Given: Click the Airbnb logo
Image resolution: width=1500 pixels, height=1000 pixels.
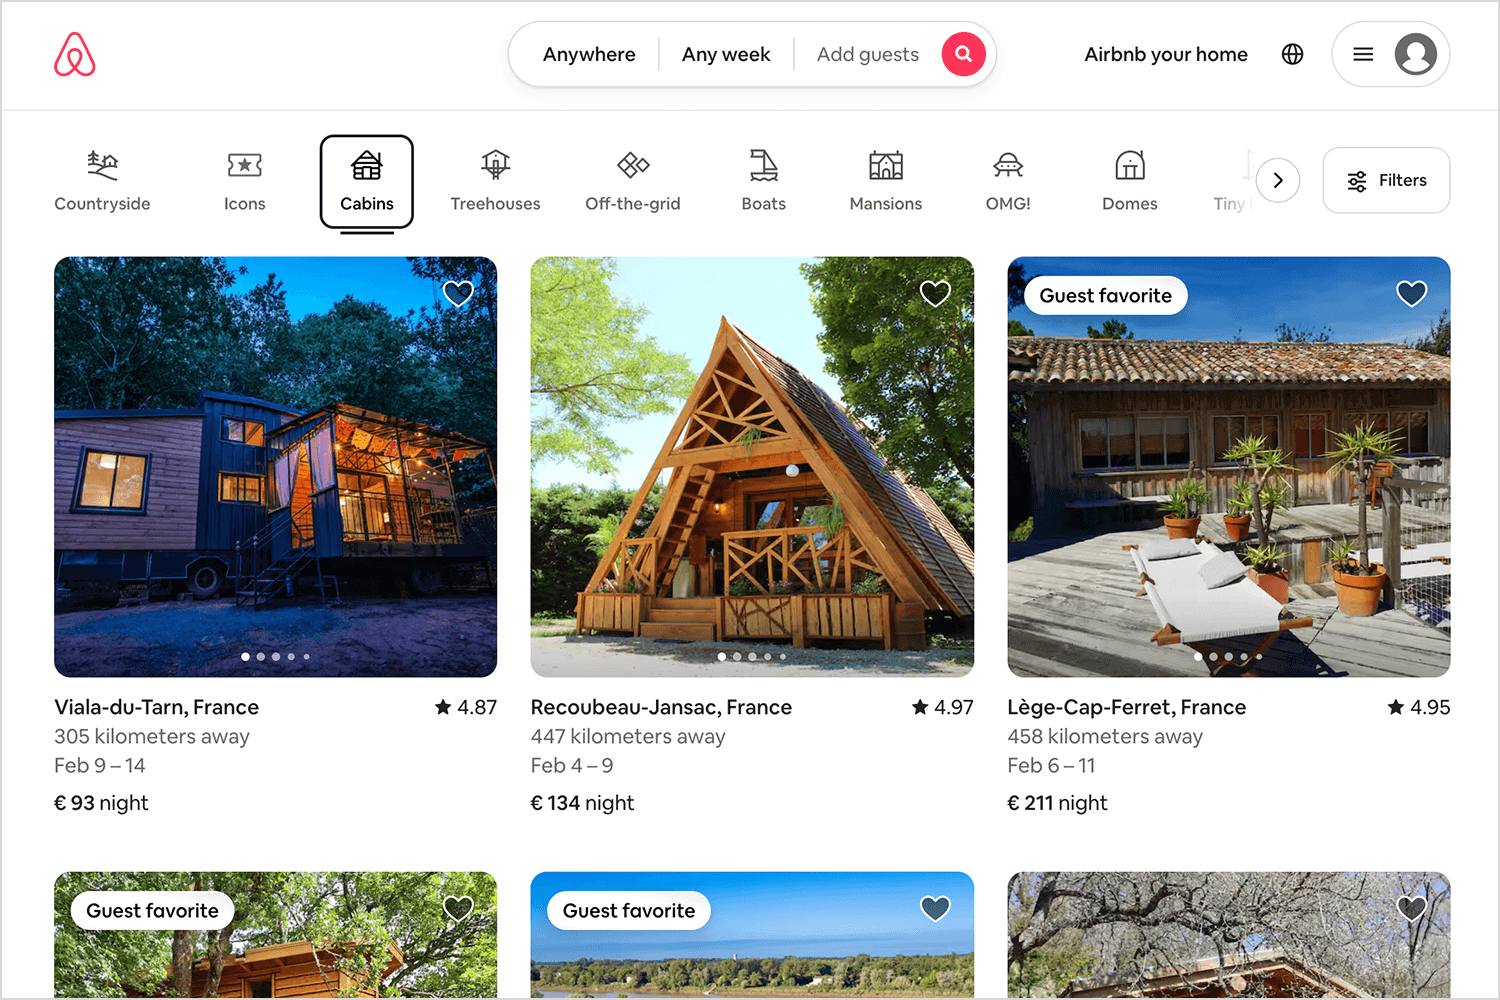Looking at the screenshot, I should click(x=75, y=54).
